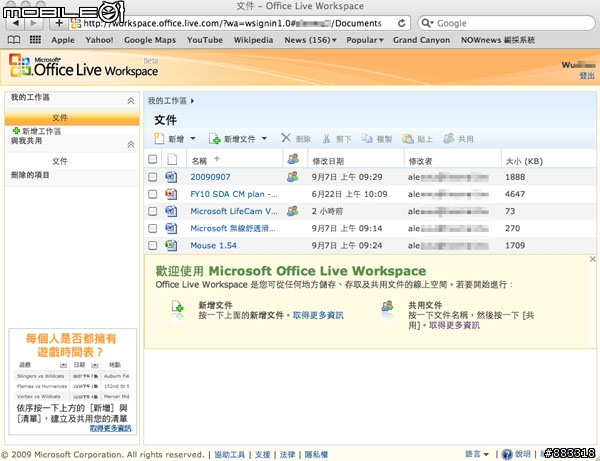Open the Yahoo! bookmark
Viewport: 600px width, 461px height.
(99, 40)
